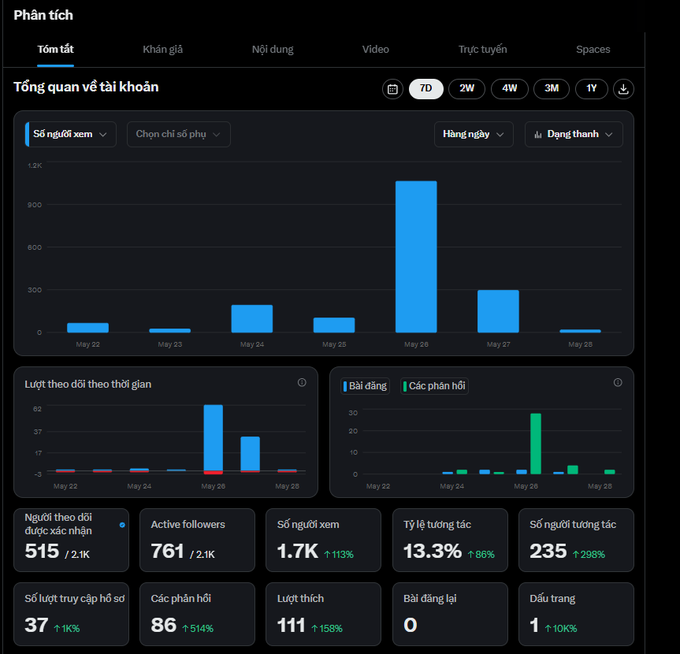Click the 113% increase indicator
Image resolution: width=680 pixels, height=654 pixels.
tap(339, 555)
